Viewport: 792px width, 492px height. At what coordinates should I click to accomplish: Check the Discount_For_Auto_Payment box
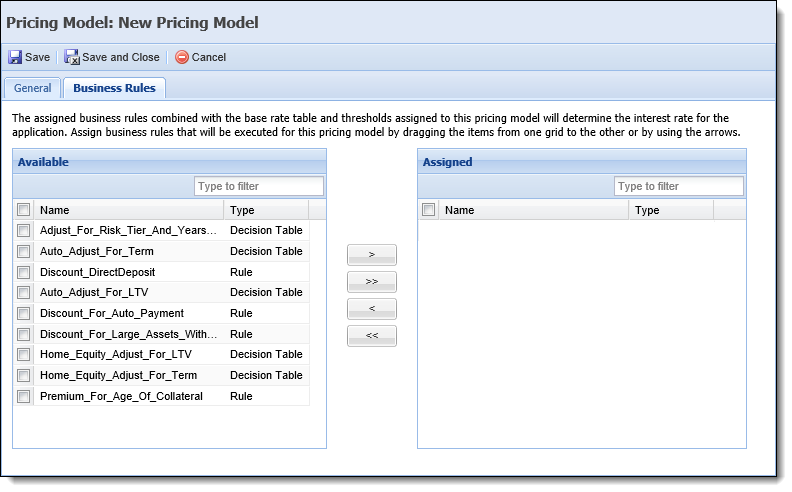[x=23, y=313]
